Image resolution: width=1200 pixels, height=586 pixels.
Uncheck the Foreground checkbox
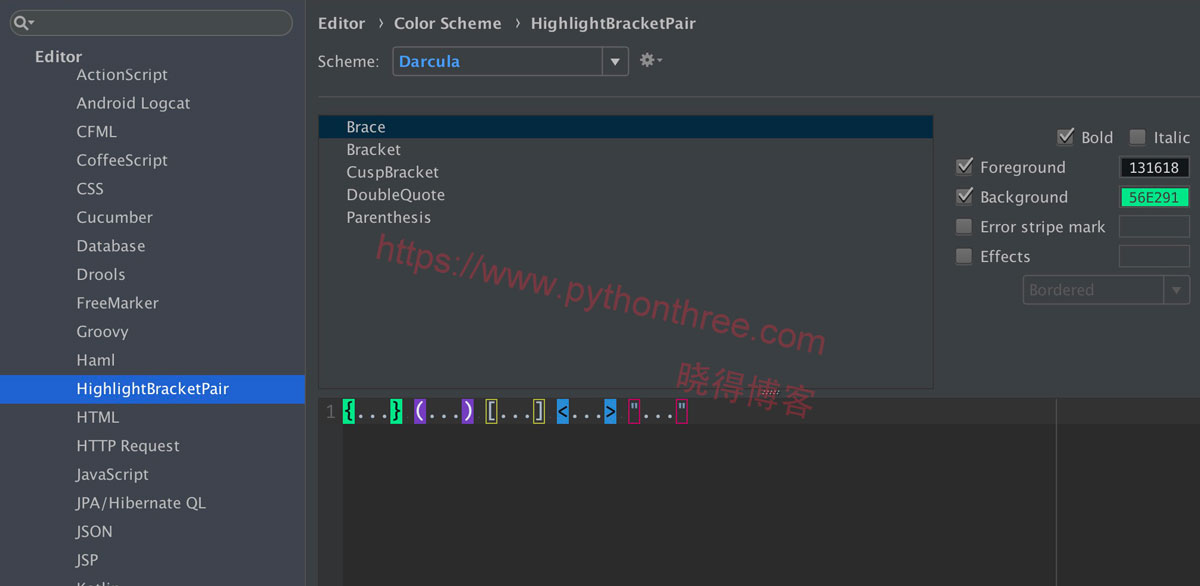[964, 167]
